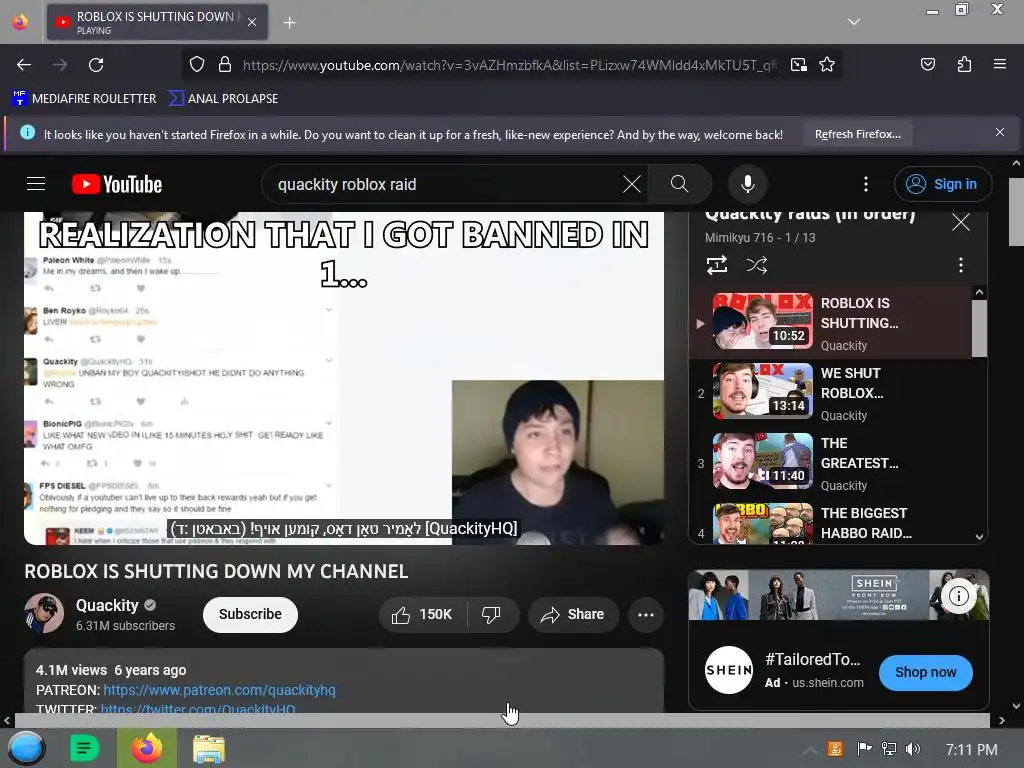Open picture-in-picture icon in address bar
Viewport: 1024px width, 768px height.
coord(799,65)
